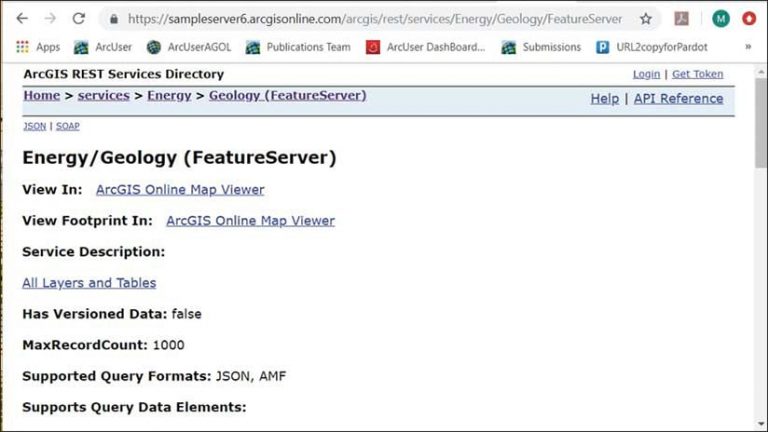Click the Service Description label
This screenshot has width=768, height=432.
point(94,252)
